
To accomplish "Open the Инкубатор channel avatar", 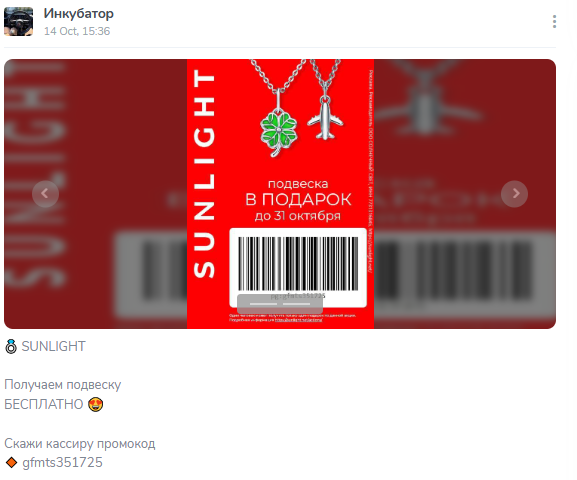I will pyautogui.click(x=18, y=22).
